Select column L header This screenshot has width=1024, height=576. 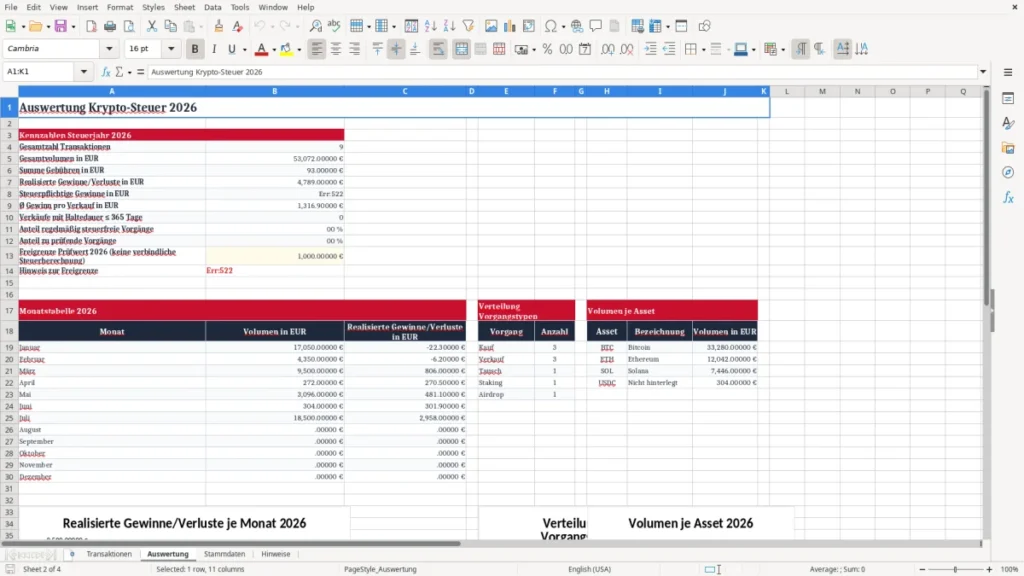tap(787, 91)
